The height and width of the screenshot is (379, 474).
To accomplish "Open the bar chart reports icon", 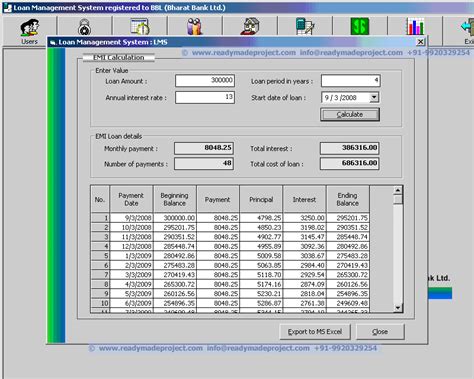I will tap(415, 27).
